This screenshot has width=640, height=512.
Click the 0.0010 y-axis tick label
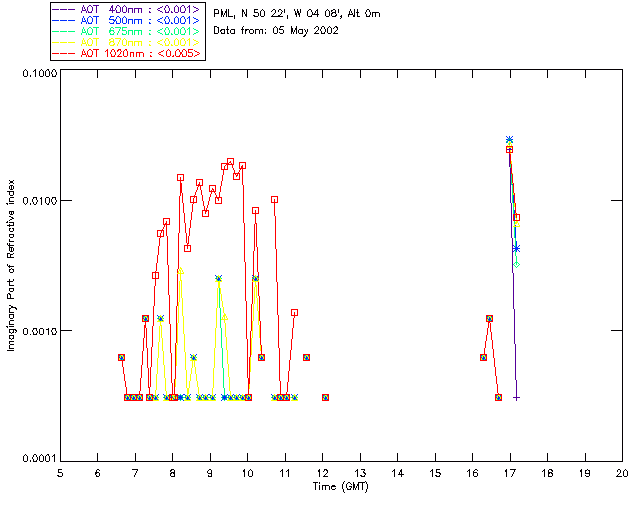click(39, 331)
